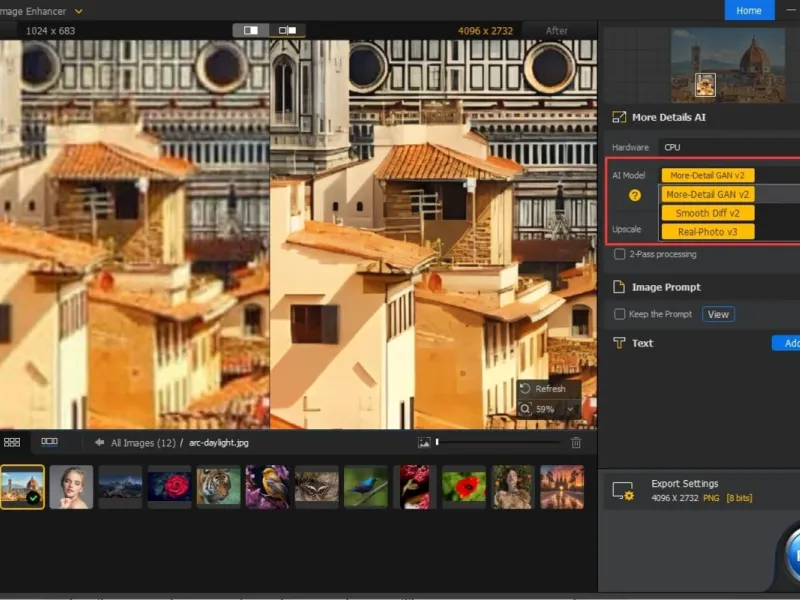Screen dimensions: 800x600
Task: Switch to grid thumbnail view icon
Action: (x=12, y=442)
